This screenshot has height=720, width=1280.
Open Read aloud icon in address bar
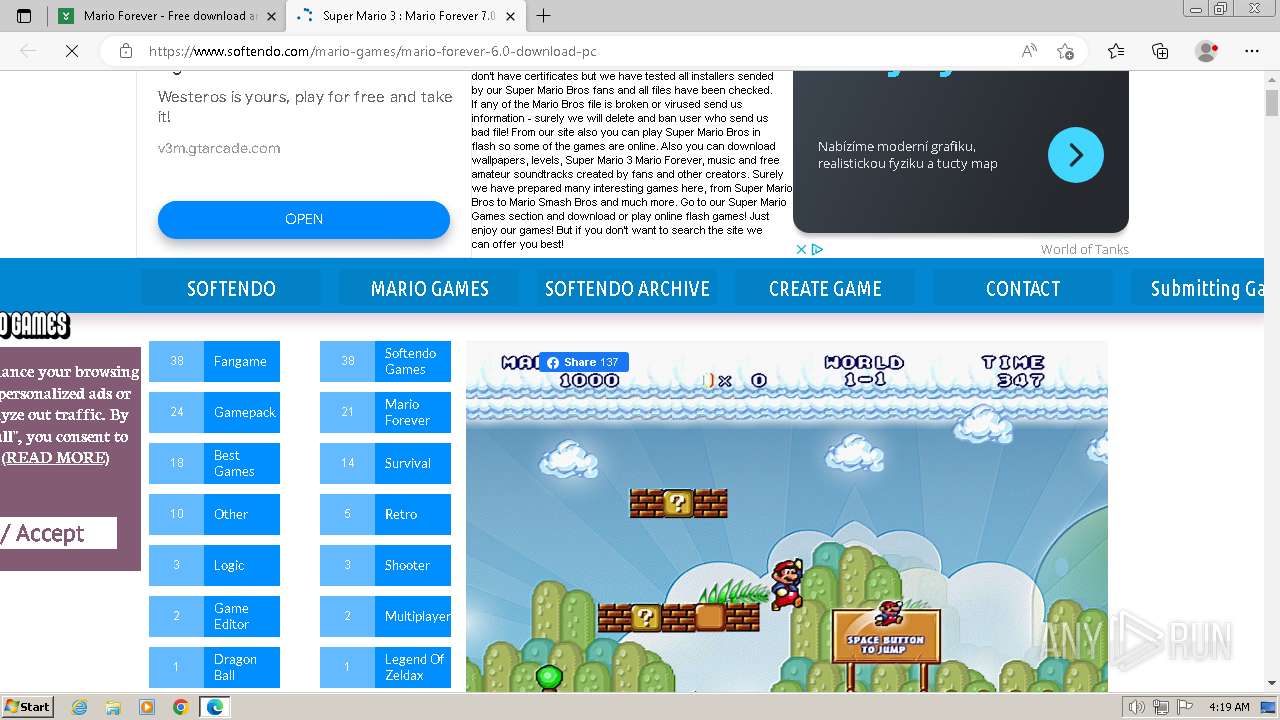pos(1029,51)
